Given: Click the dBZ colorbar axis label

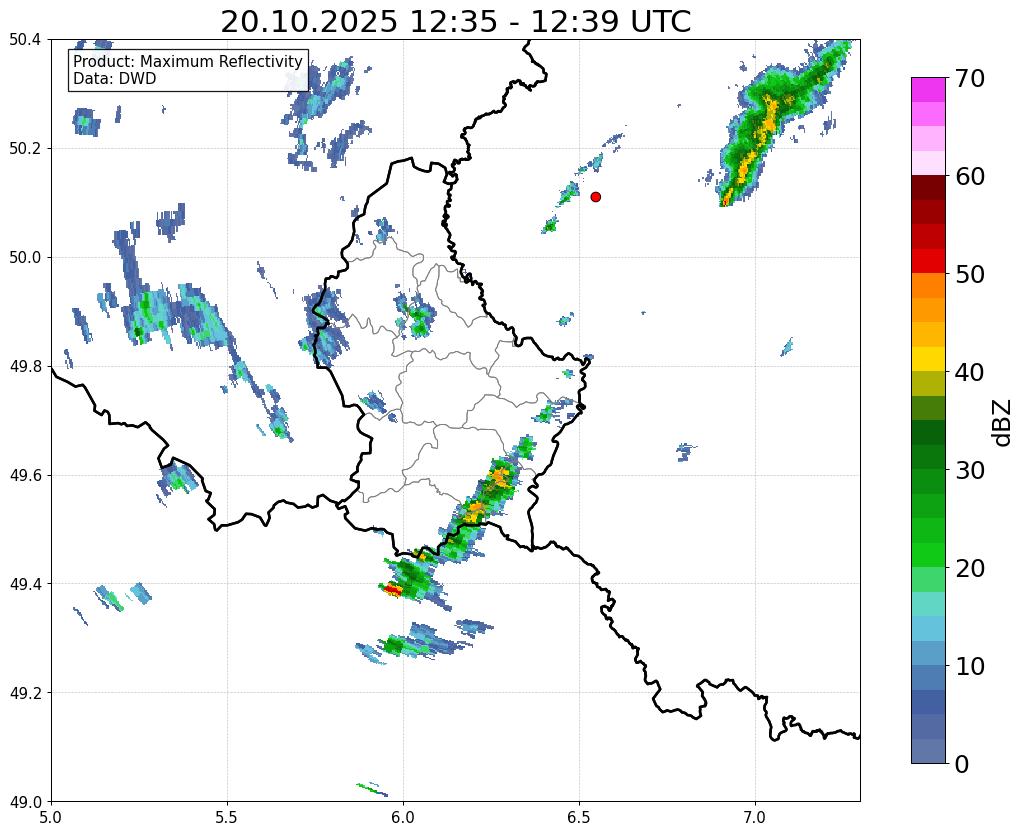Looking at the screenshot, I should coord(1003,422).
